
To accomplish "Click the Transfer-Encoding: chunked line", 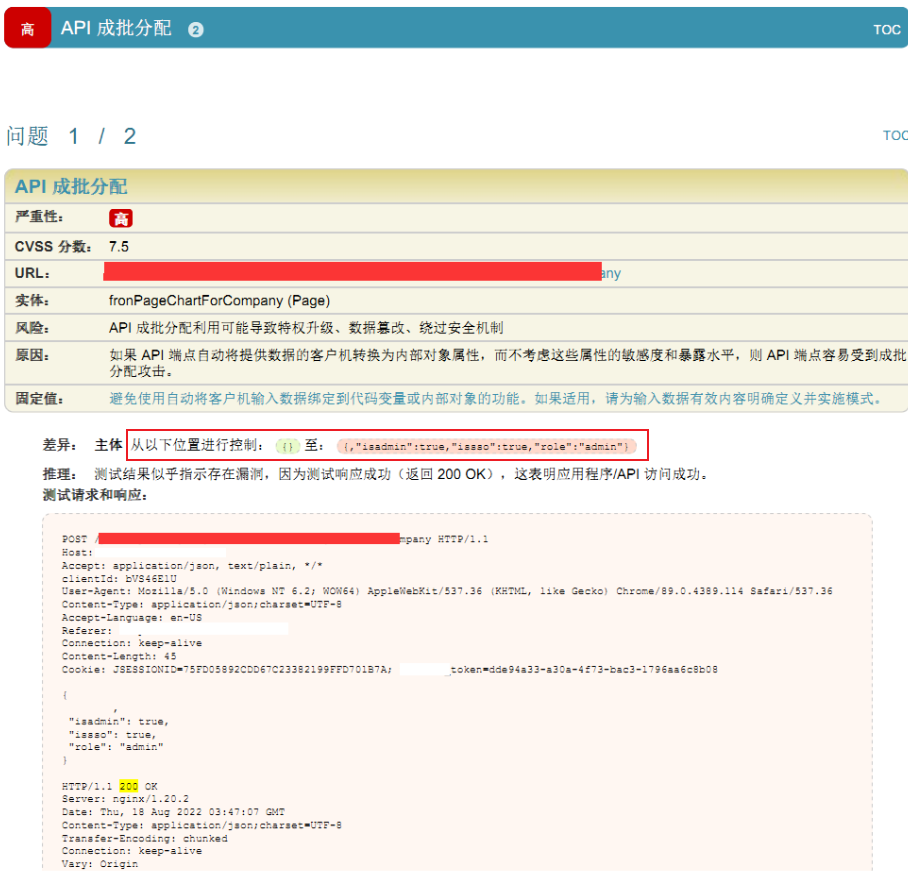I will tap(145, 839).
